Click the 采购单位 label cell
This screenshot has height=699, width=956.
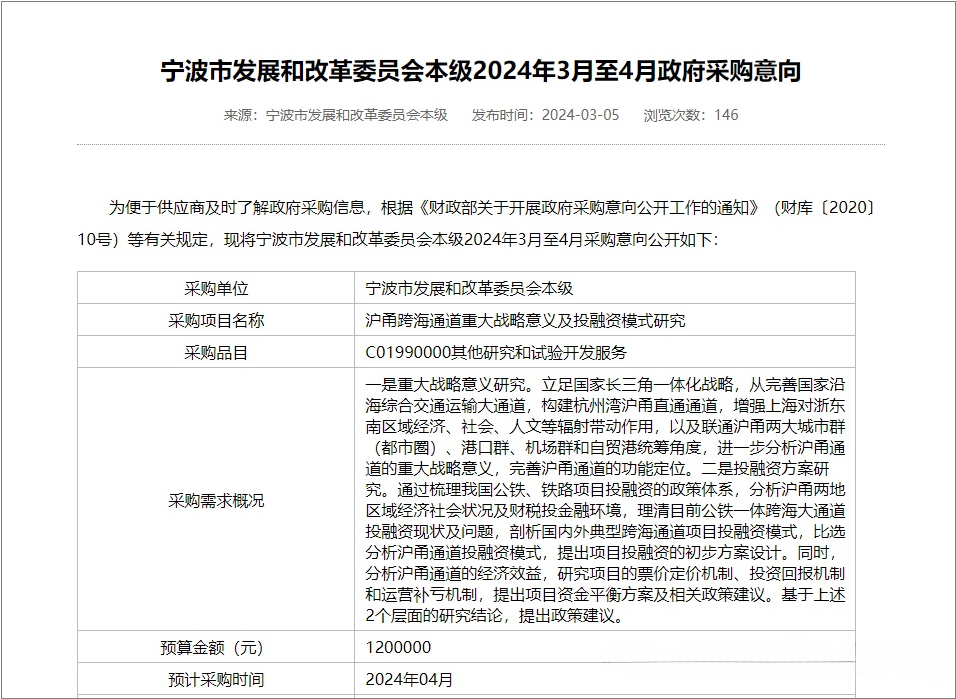tap(216, 288)
